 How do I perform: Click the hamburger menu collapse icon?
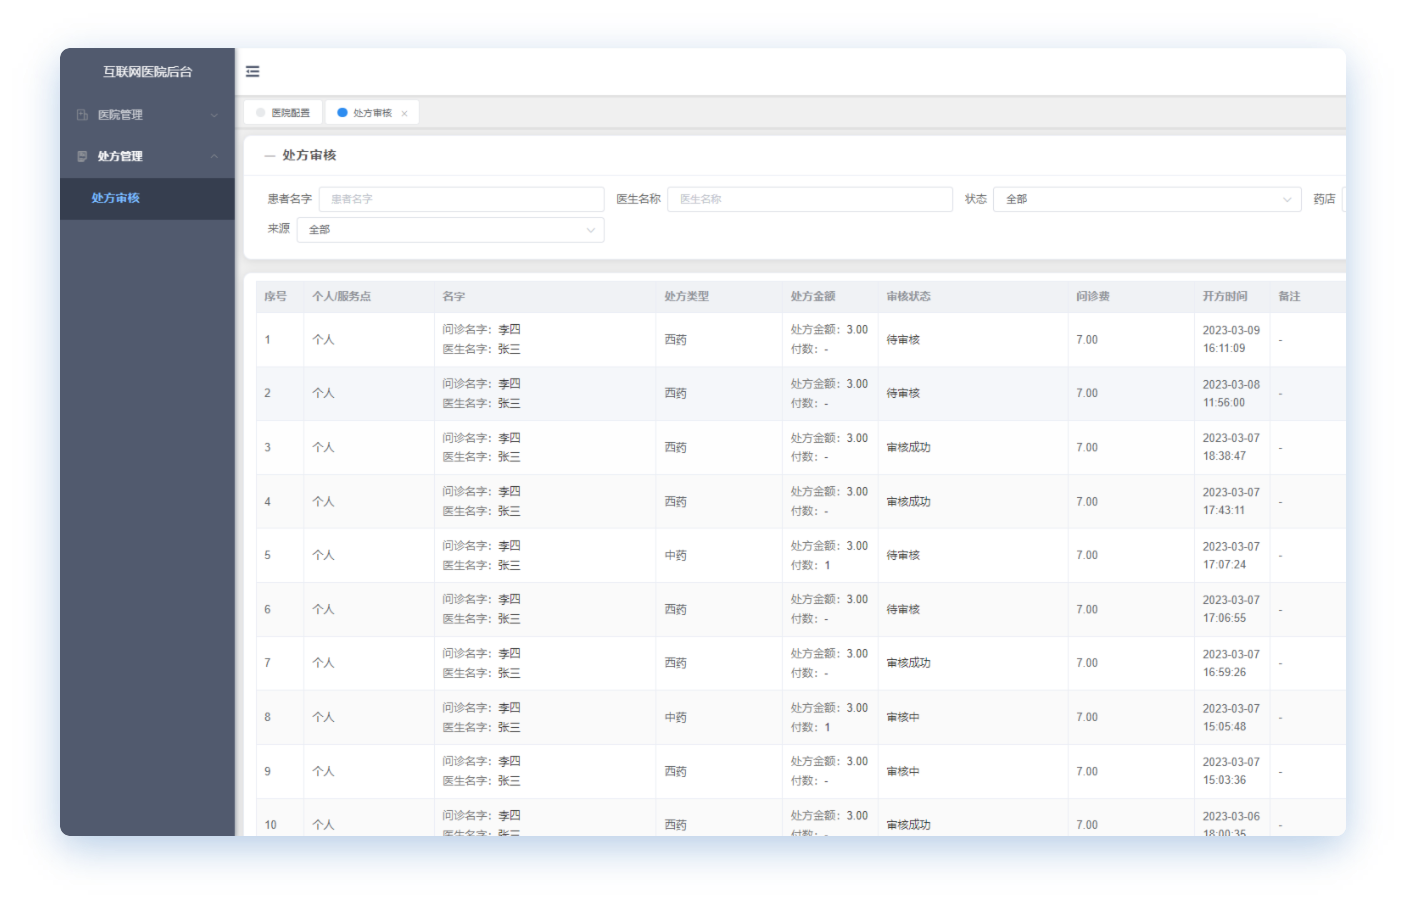[253, 72]
